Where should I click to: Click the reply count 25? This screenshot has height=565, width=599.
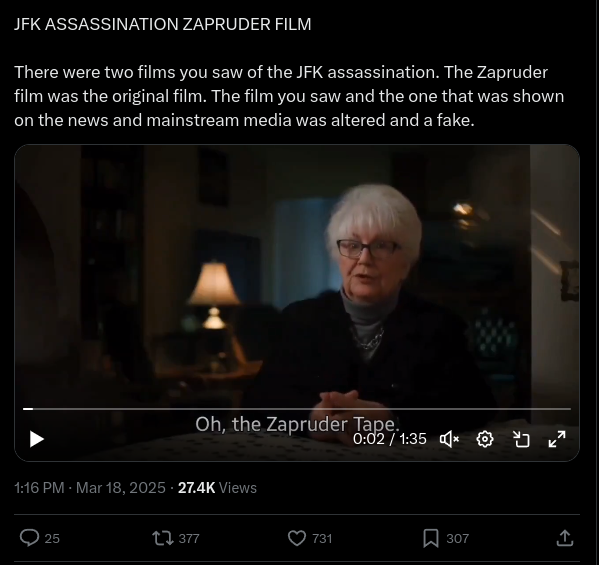(x=52, y=539)
